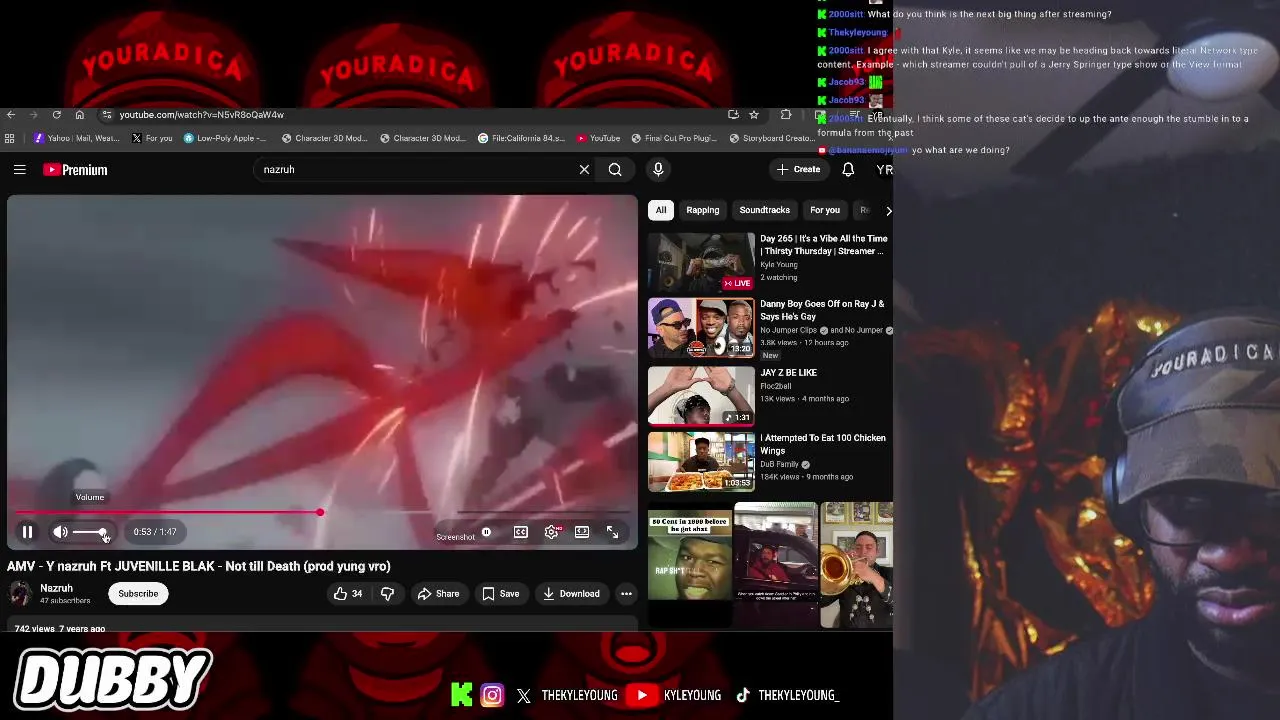Image resolution: width=1280 pixels, height=720 pixels.
Task: Open 'Danny Boy Goes Off on Ray J' video title
Action: click(x=822, y=310)
